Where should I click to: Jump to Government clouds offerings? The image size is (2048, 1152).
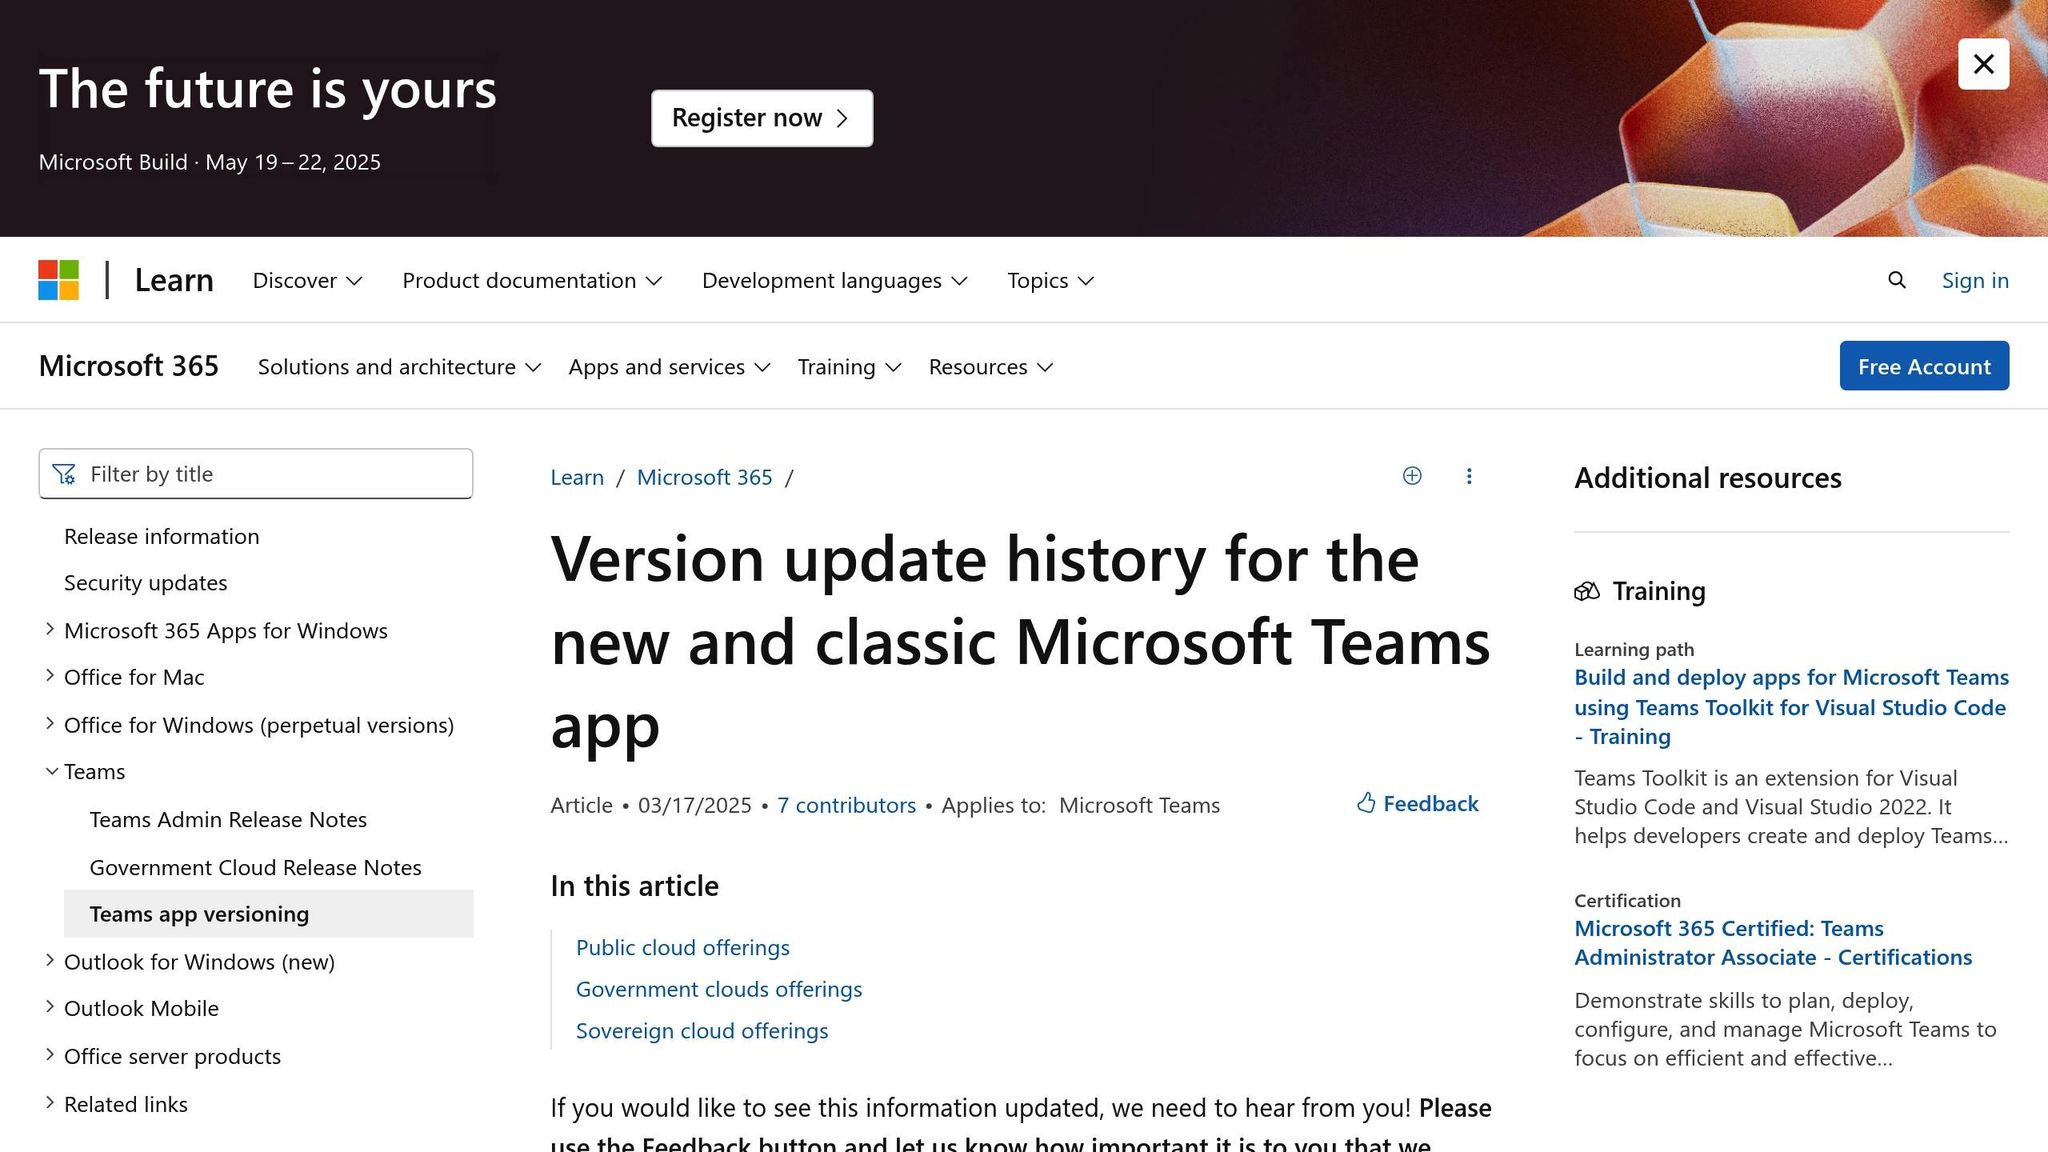[x=719, y=990]
